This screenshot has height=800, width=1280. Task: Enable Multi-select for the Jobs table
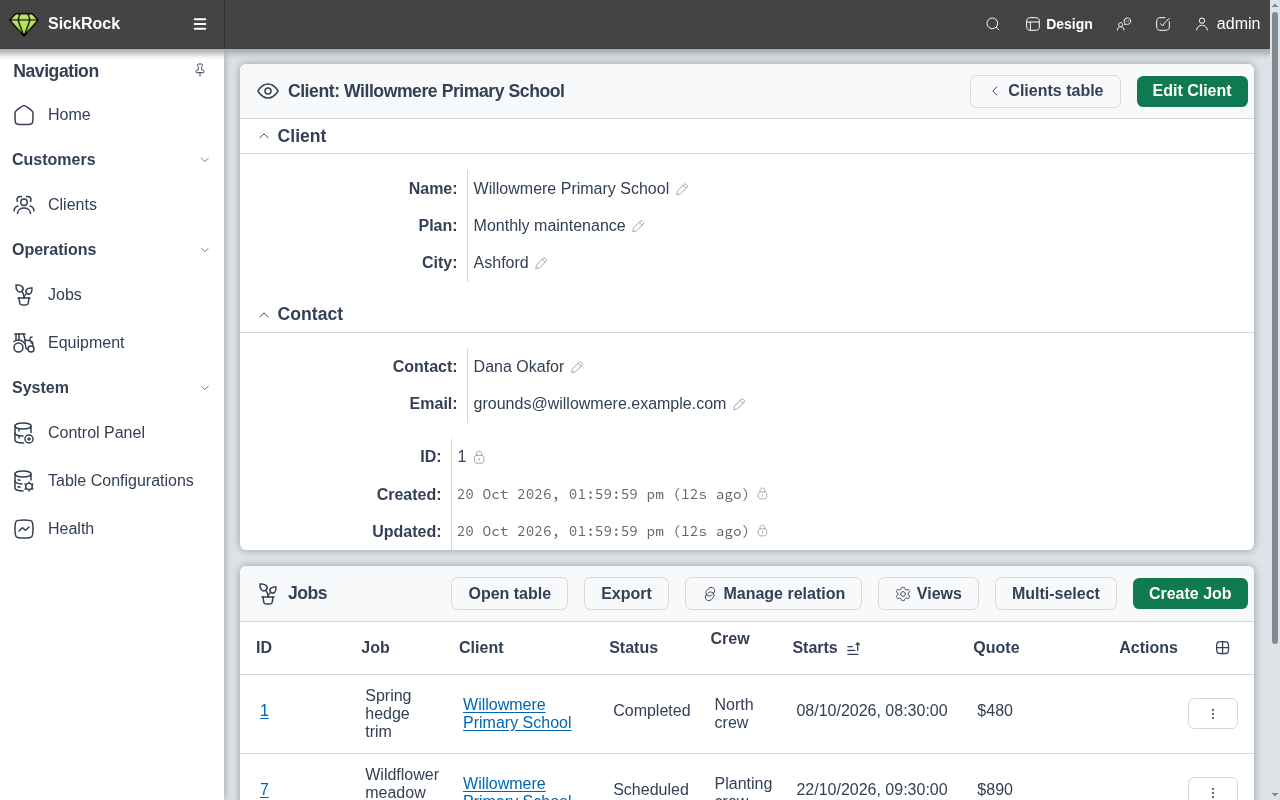click(1056, 593)
